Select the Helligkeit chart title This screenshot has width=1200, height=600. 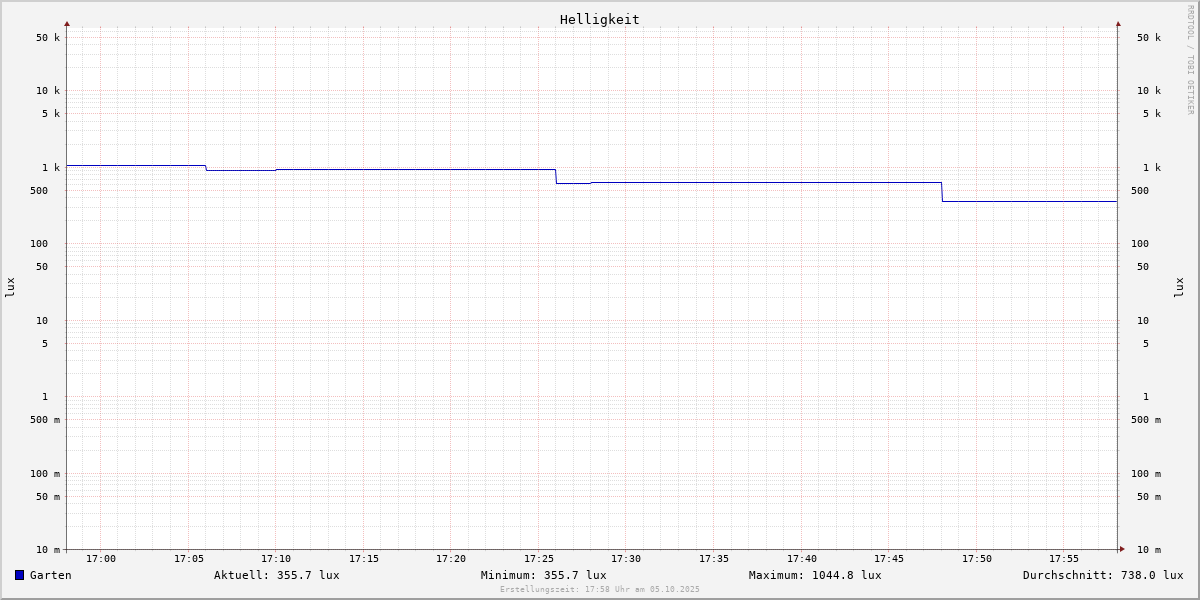pos(599,19)
